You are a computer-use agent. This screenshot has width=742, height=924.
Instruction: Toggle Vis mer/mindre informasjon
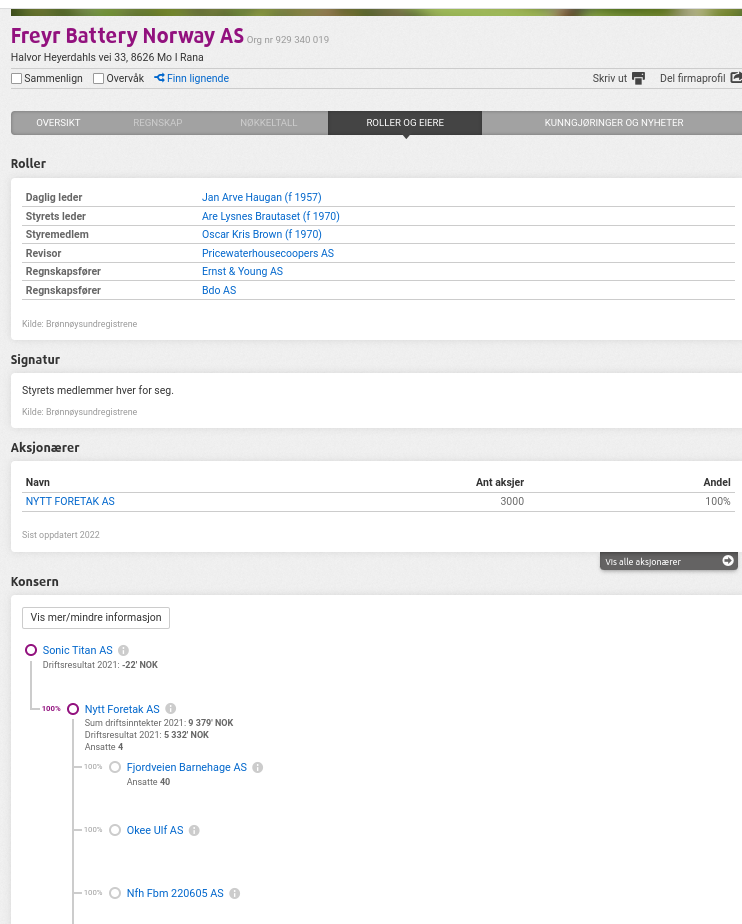coord(96,618)
